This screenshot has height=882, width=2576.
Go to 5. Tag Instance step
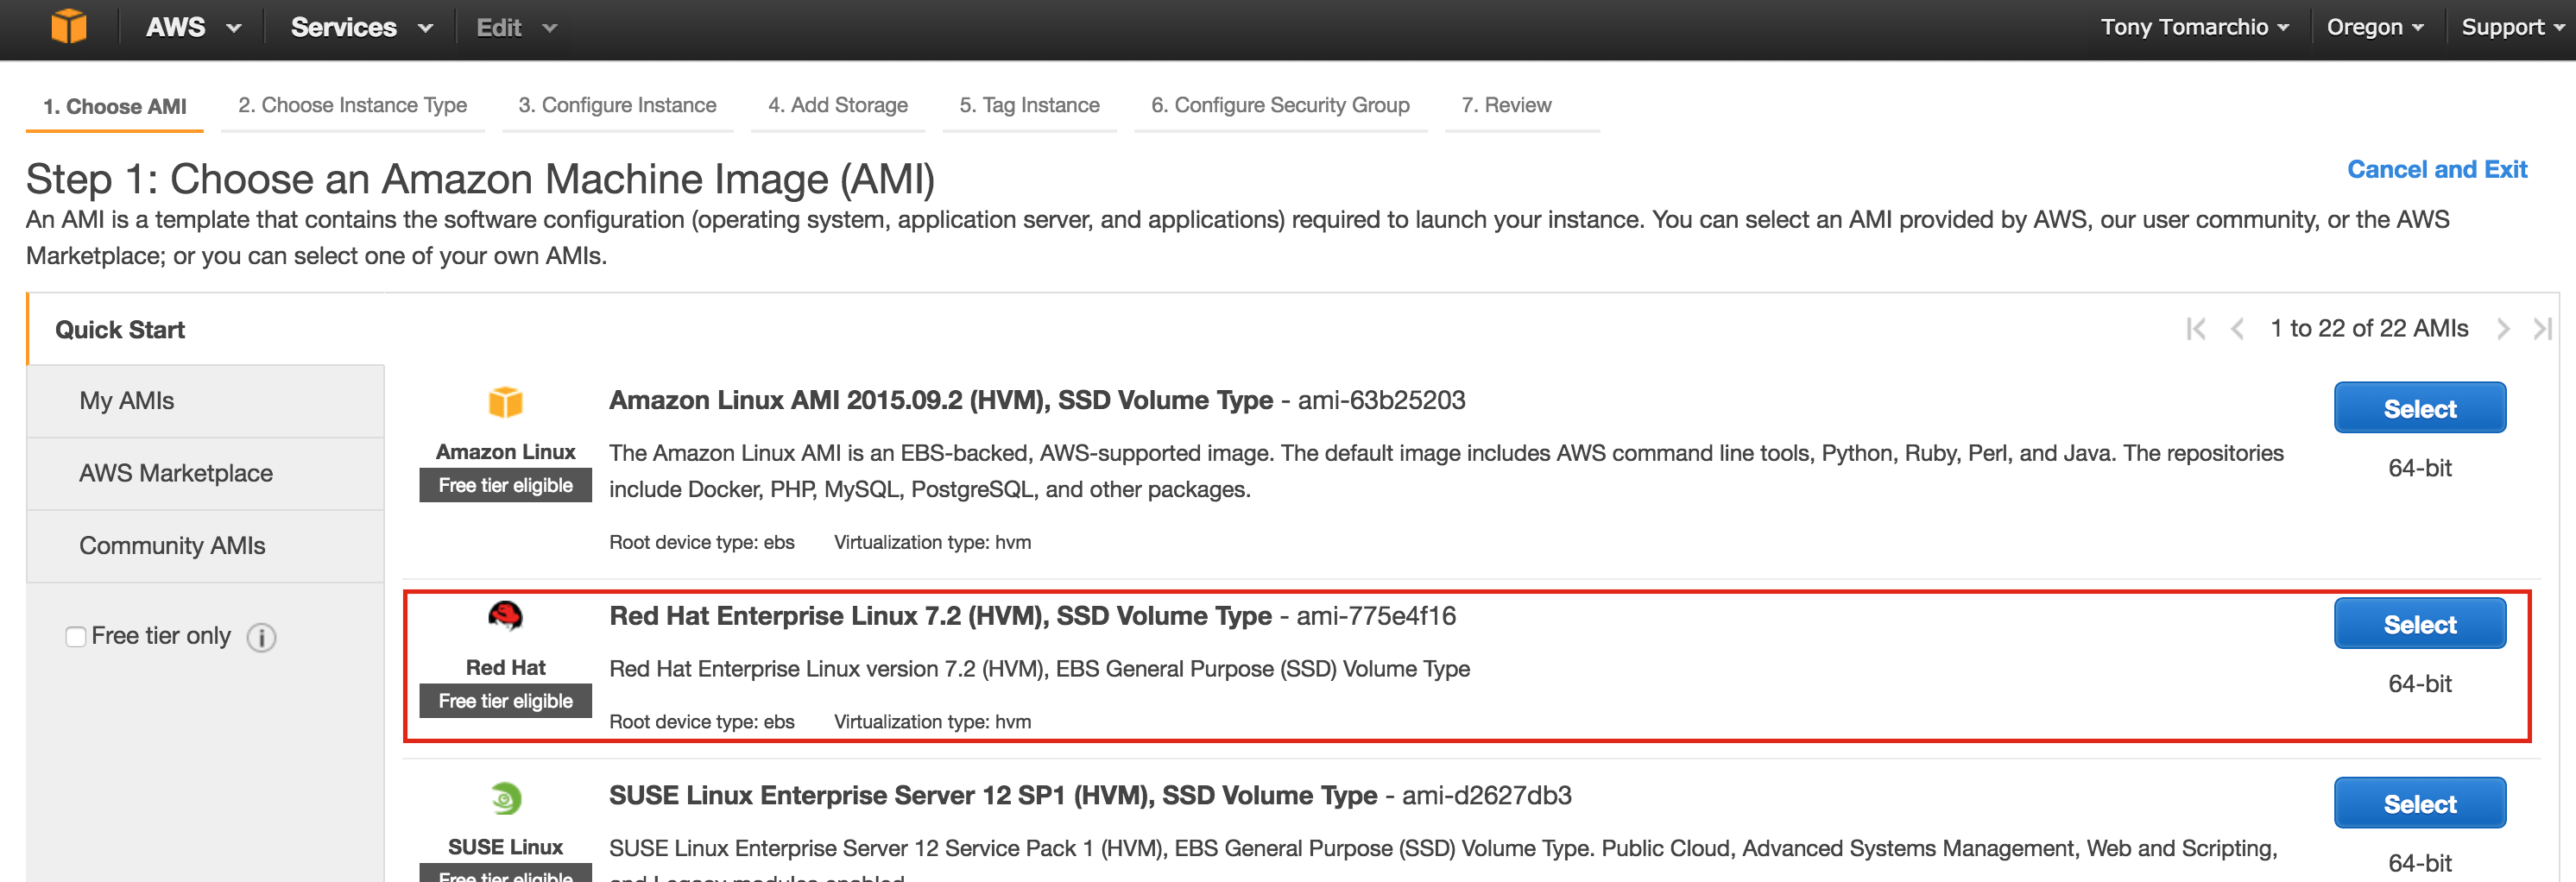(1029, 105)
